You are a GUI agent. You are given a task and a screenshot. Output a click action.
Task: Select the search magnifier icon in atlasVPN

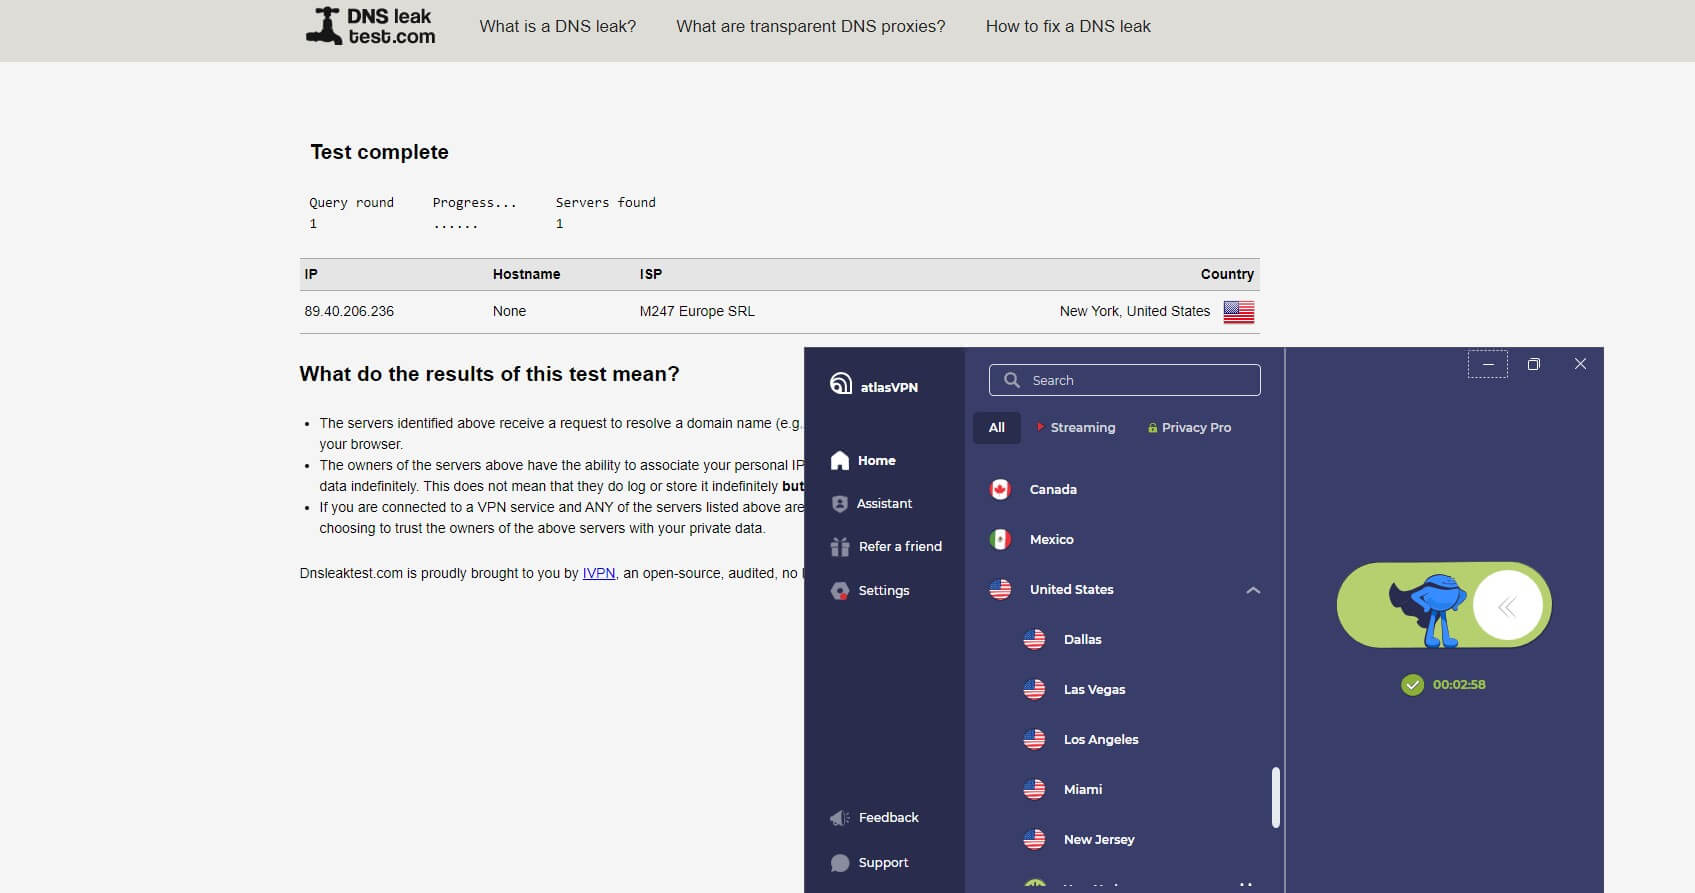(x=1012, y=380)
